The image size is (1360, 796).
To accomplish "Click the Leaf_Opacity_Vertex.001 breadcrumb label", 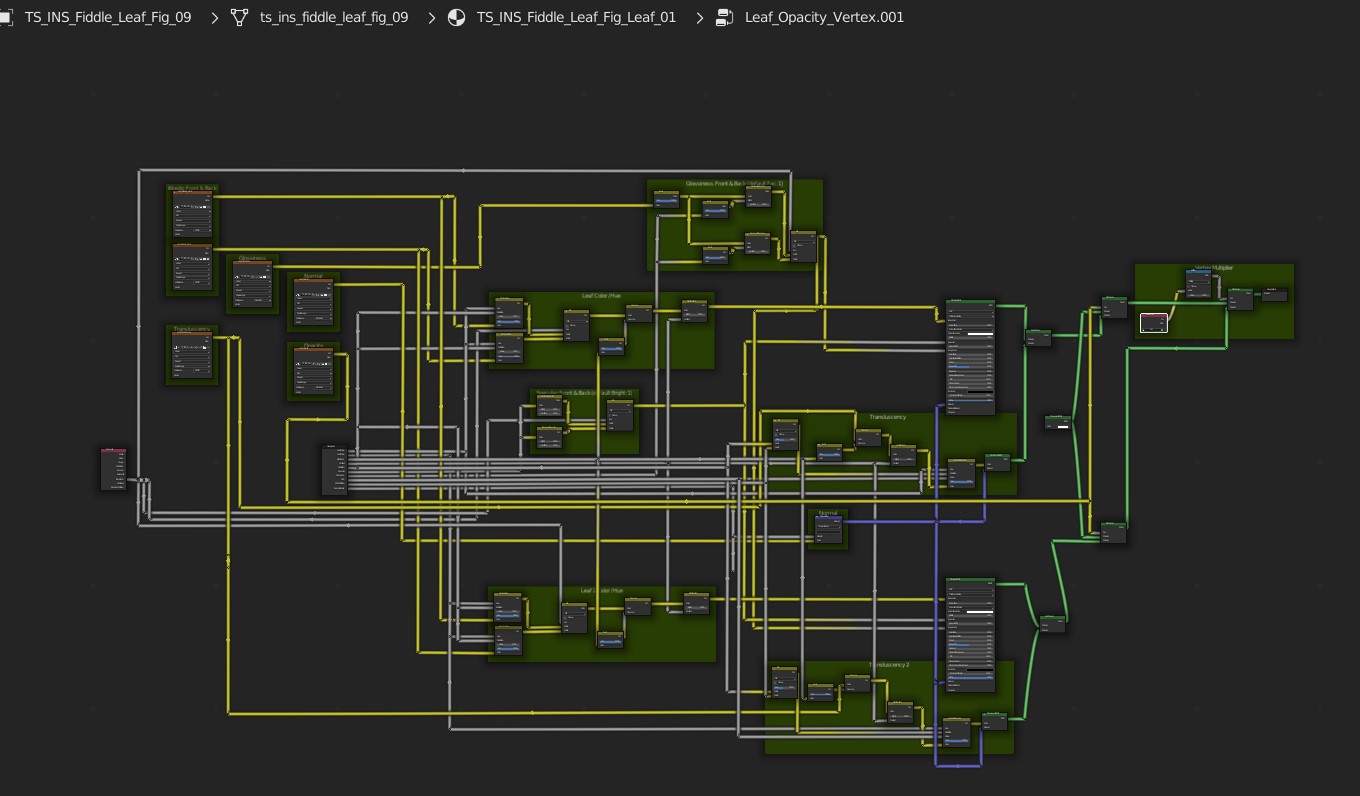I will (824, 17).
